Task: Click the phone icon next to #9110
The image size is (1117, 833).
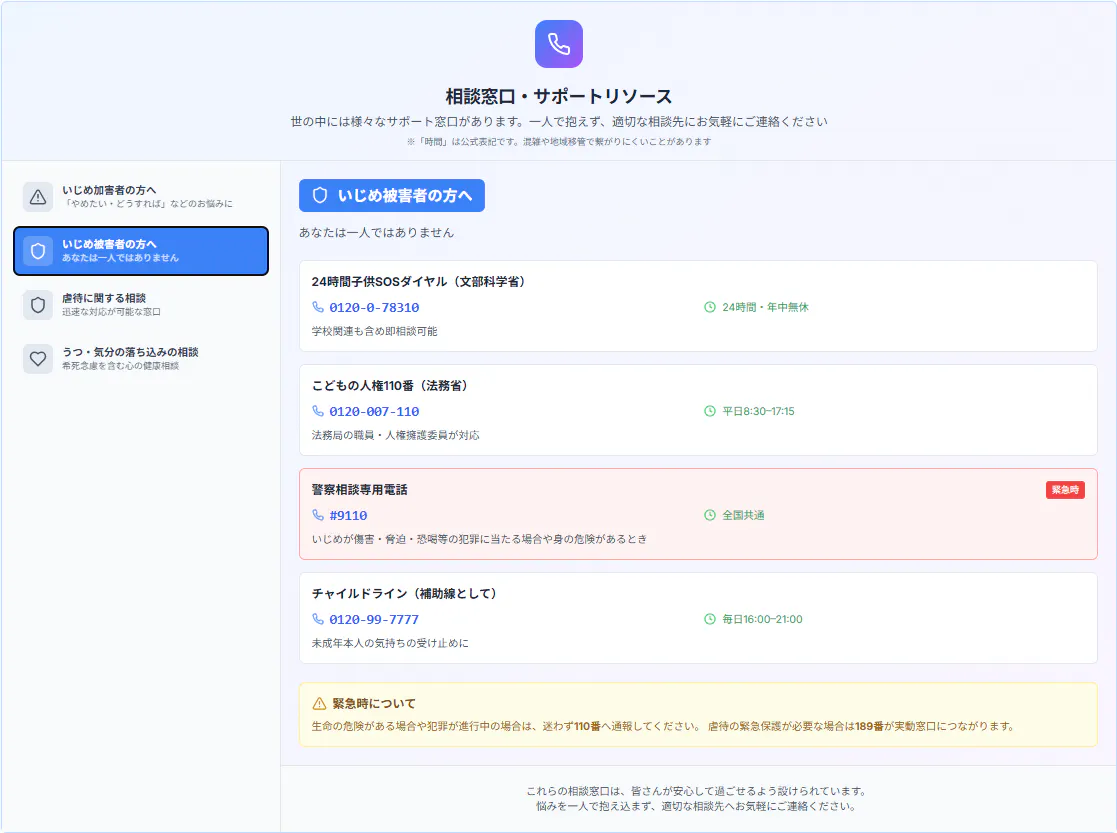Action: click(318, 516)
